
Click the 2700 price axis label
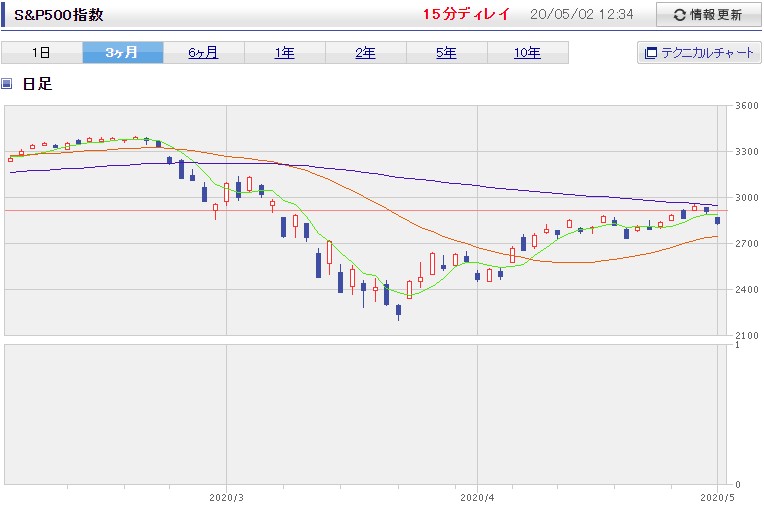747,243
